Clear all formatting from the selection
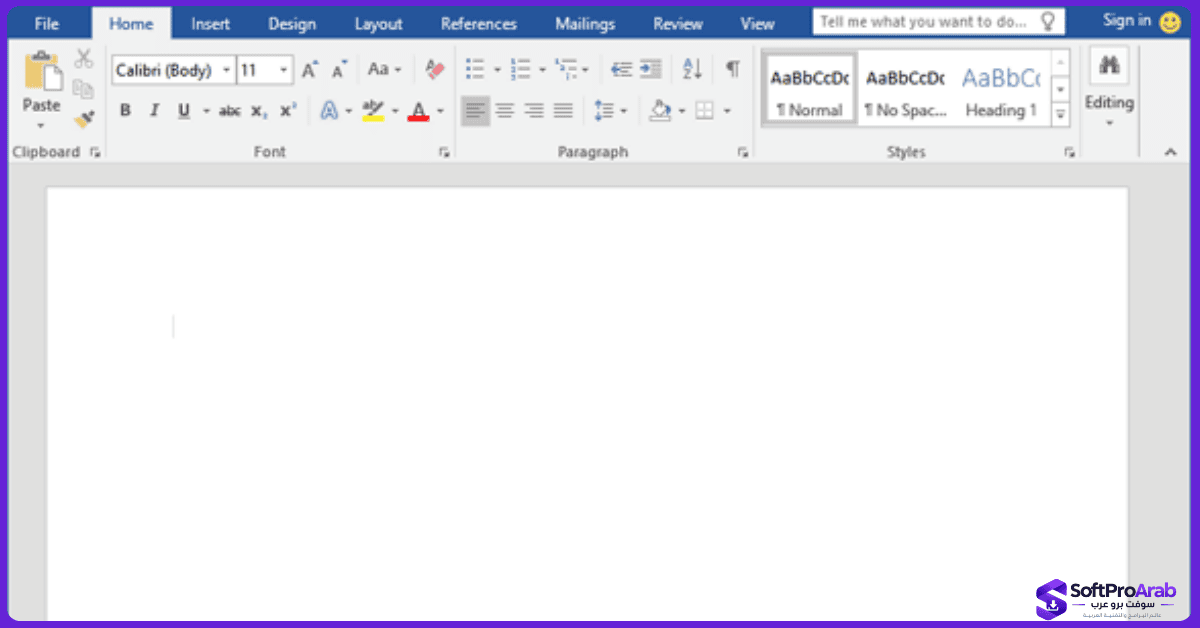This screenshot has width=1200, height=628. (x=434, y=70)
